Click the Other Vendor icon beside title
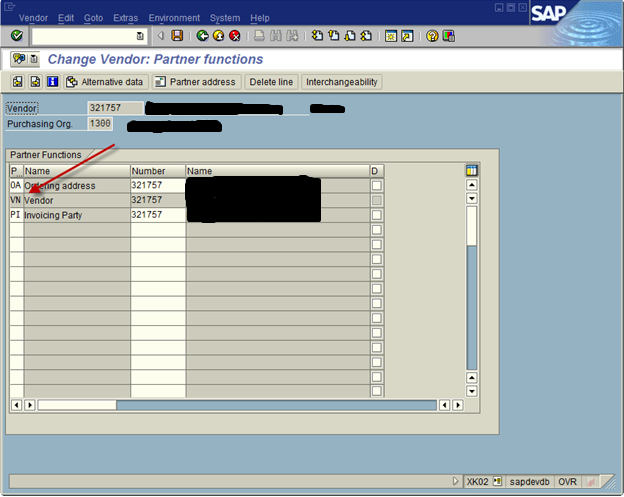This screenshot has width=624, height=497. tap(19, 59)
